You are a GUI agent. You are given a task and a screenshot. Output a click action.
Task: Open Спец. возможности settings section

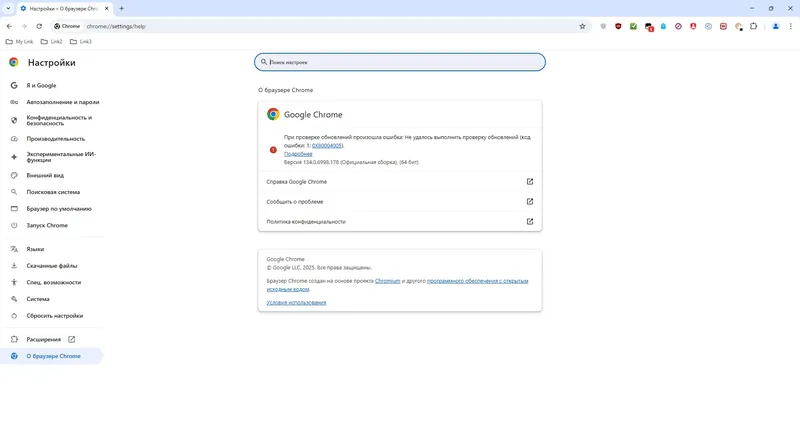[54, 283]
